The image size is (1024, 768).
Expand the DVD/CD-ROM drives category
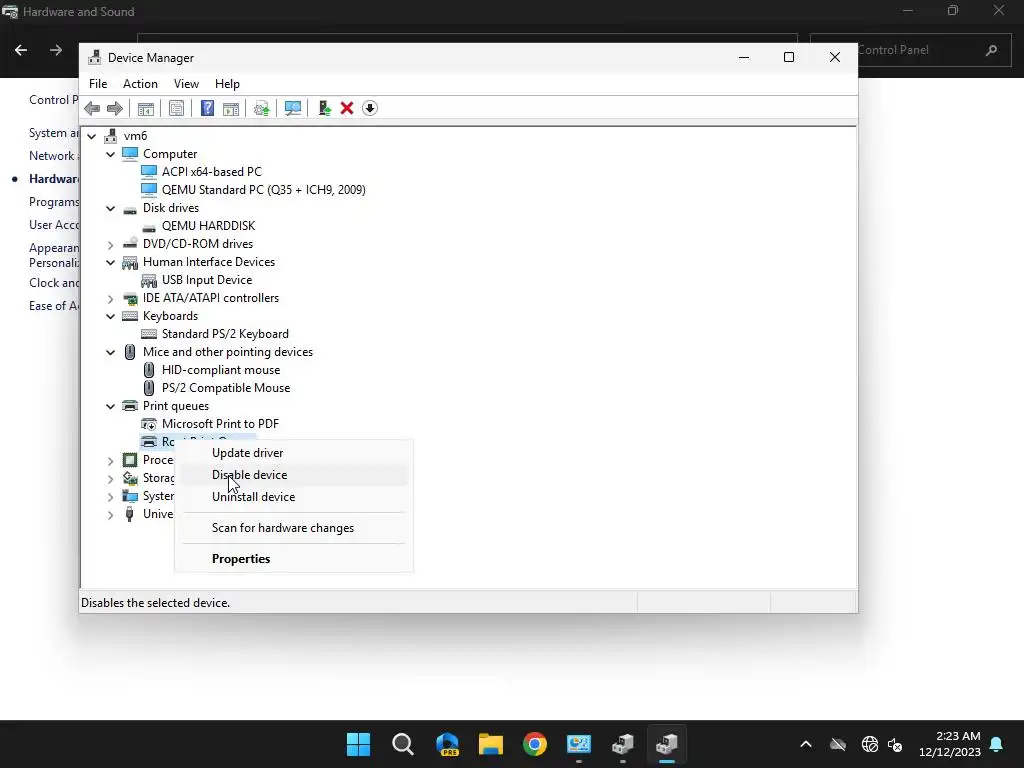110,244
